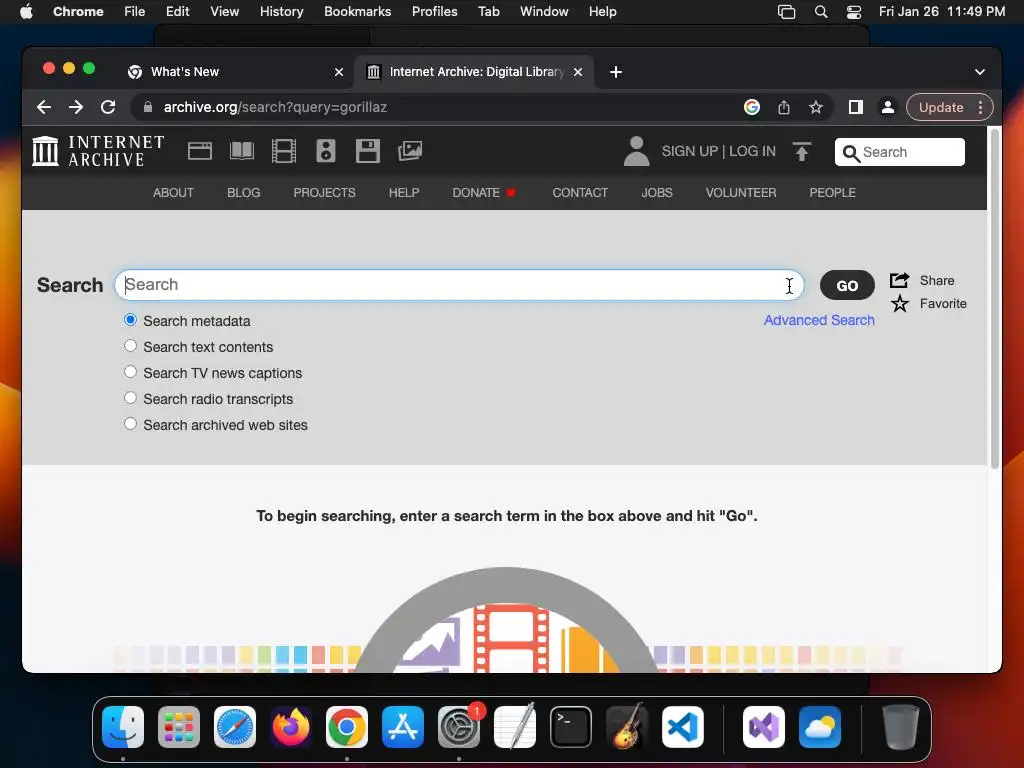Click the Share arrow icon

899,280
